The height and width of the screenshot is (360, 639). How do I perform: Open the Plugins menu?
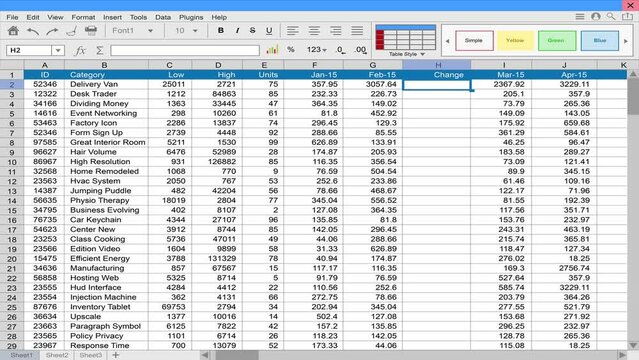tap(191, 17)
